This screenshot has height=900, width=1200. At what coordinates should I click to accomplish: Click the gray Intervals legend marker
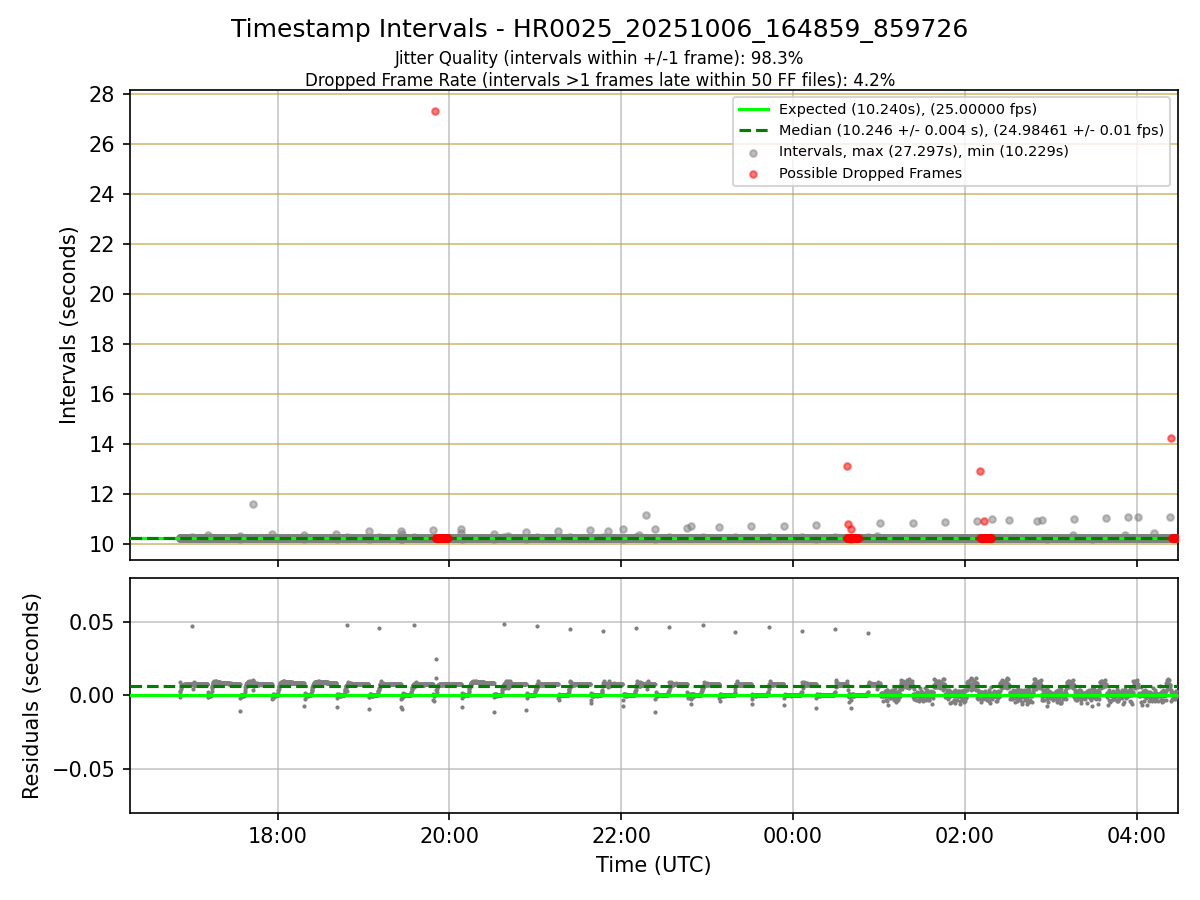(754, 152)
